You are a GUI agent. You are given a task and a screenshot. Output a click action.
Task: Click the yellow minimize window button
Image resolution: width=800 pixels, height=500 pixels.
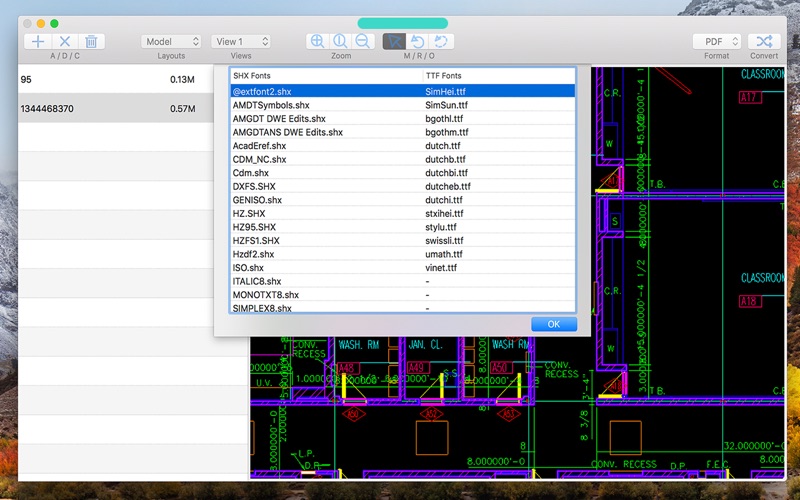click(x=41, y=23)
